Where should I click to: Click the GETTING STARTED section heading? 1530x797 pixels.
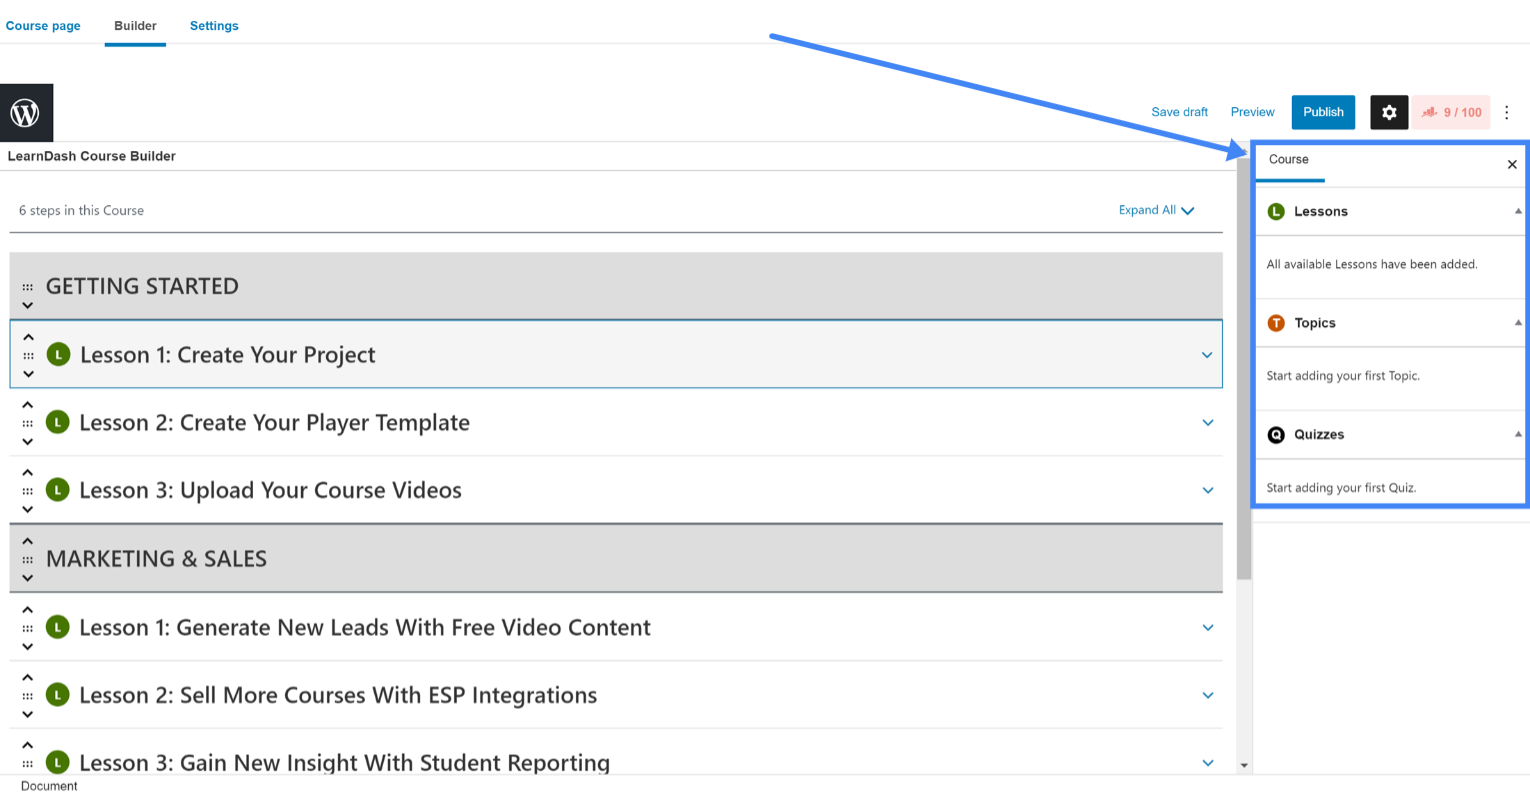[142, 286]
